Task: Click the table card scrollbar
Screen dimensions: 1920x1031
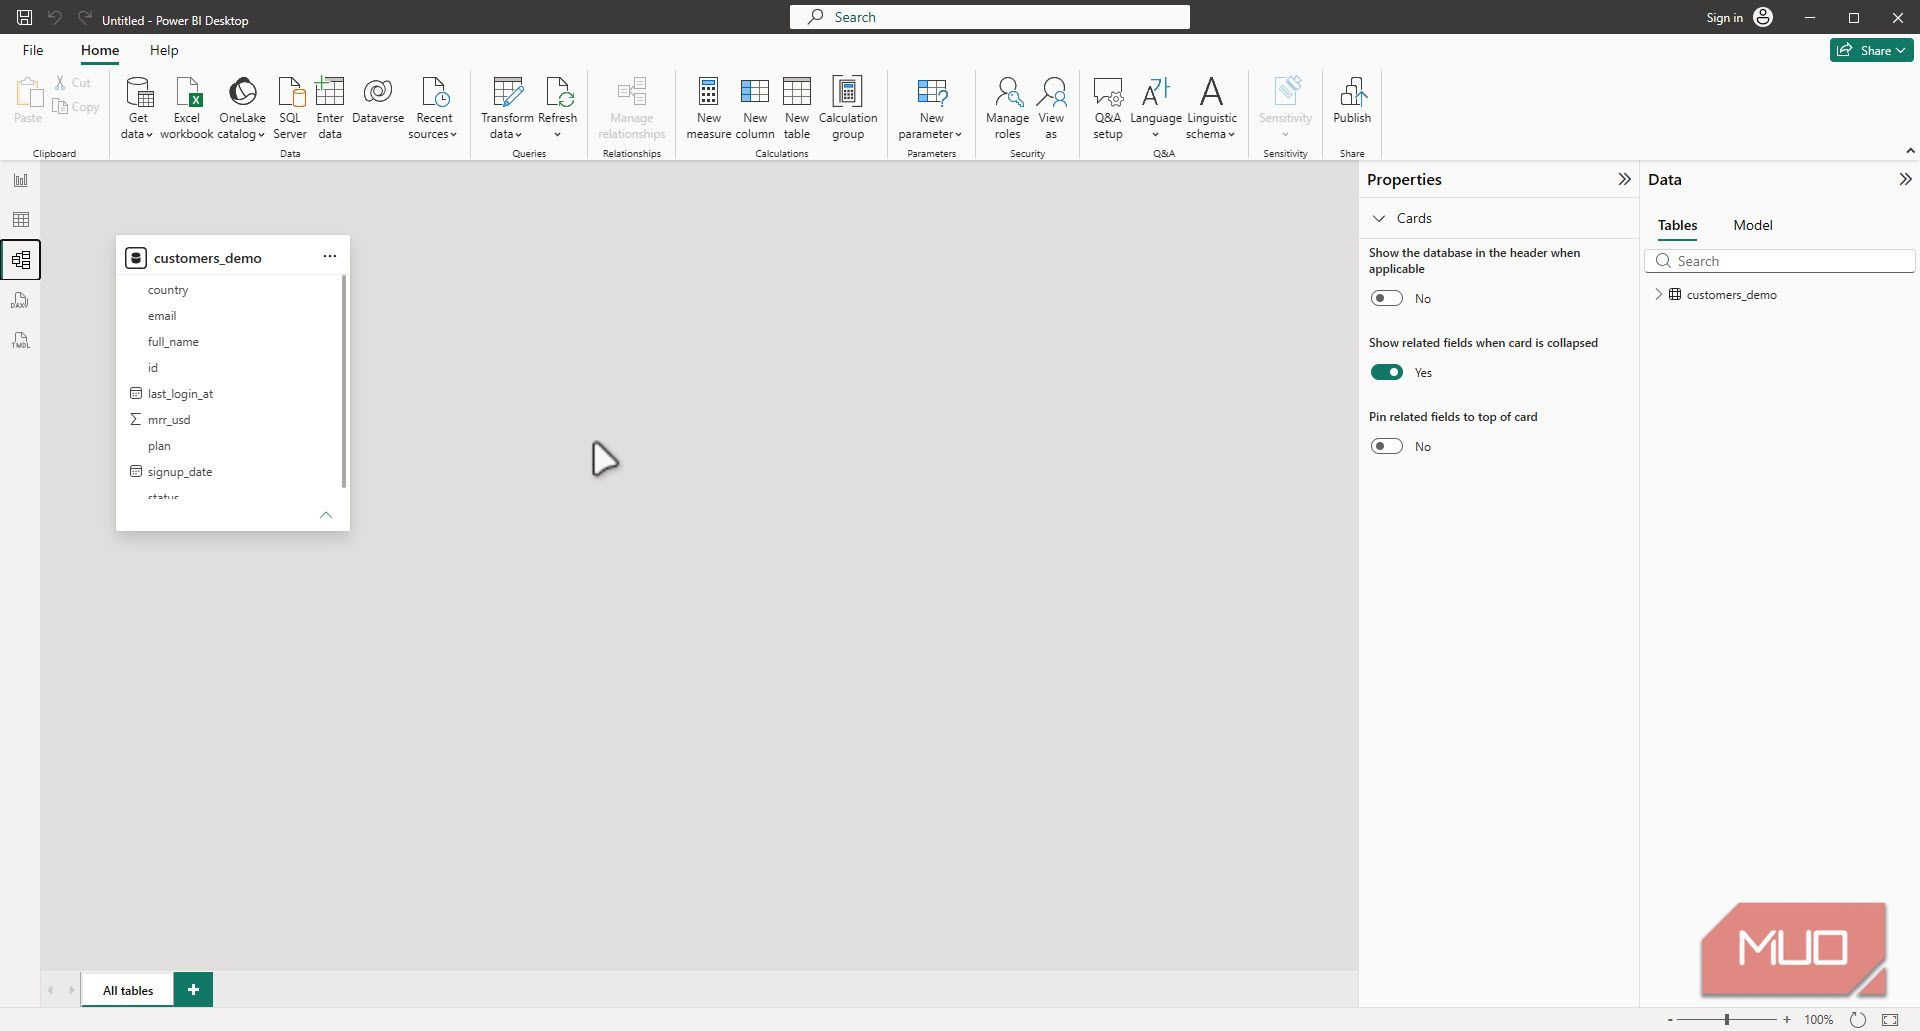Action: (x=344, y=382)
